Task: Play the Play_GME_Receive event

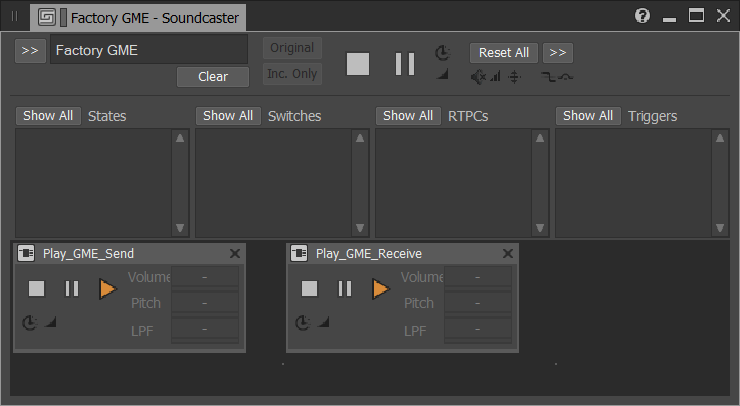Action: (380, 289)
